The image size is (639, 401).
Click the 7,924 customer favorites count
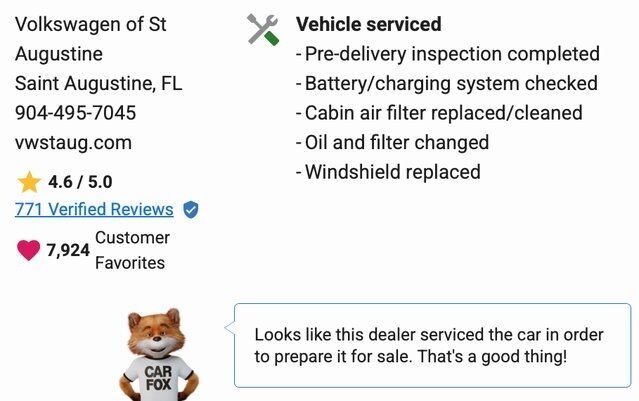pos(68,251)
